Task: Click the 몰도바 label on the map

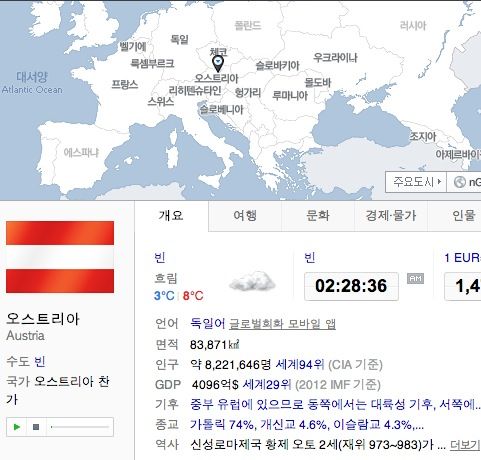Action: (318, 82)
